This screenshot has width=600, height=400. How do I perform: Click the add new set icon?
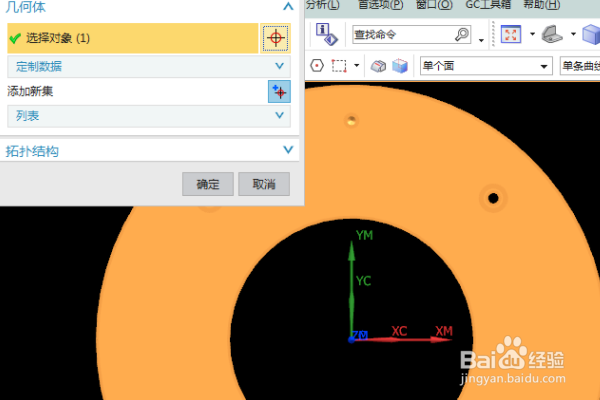pos(279,91)
